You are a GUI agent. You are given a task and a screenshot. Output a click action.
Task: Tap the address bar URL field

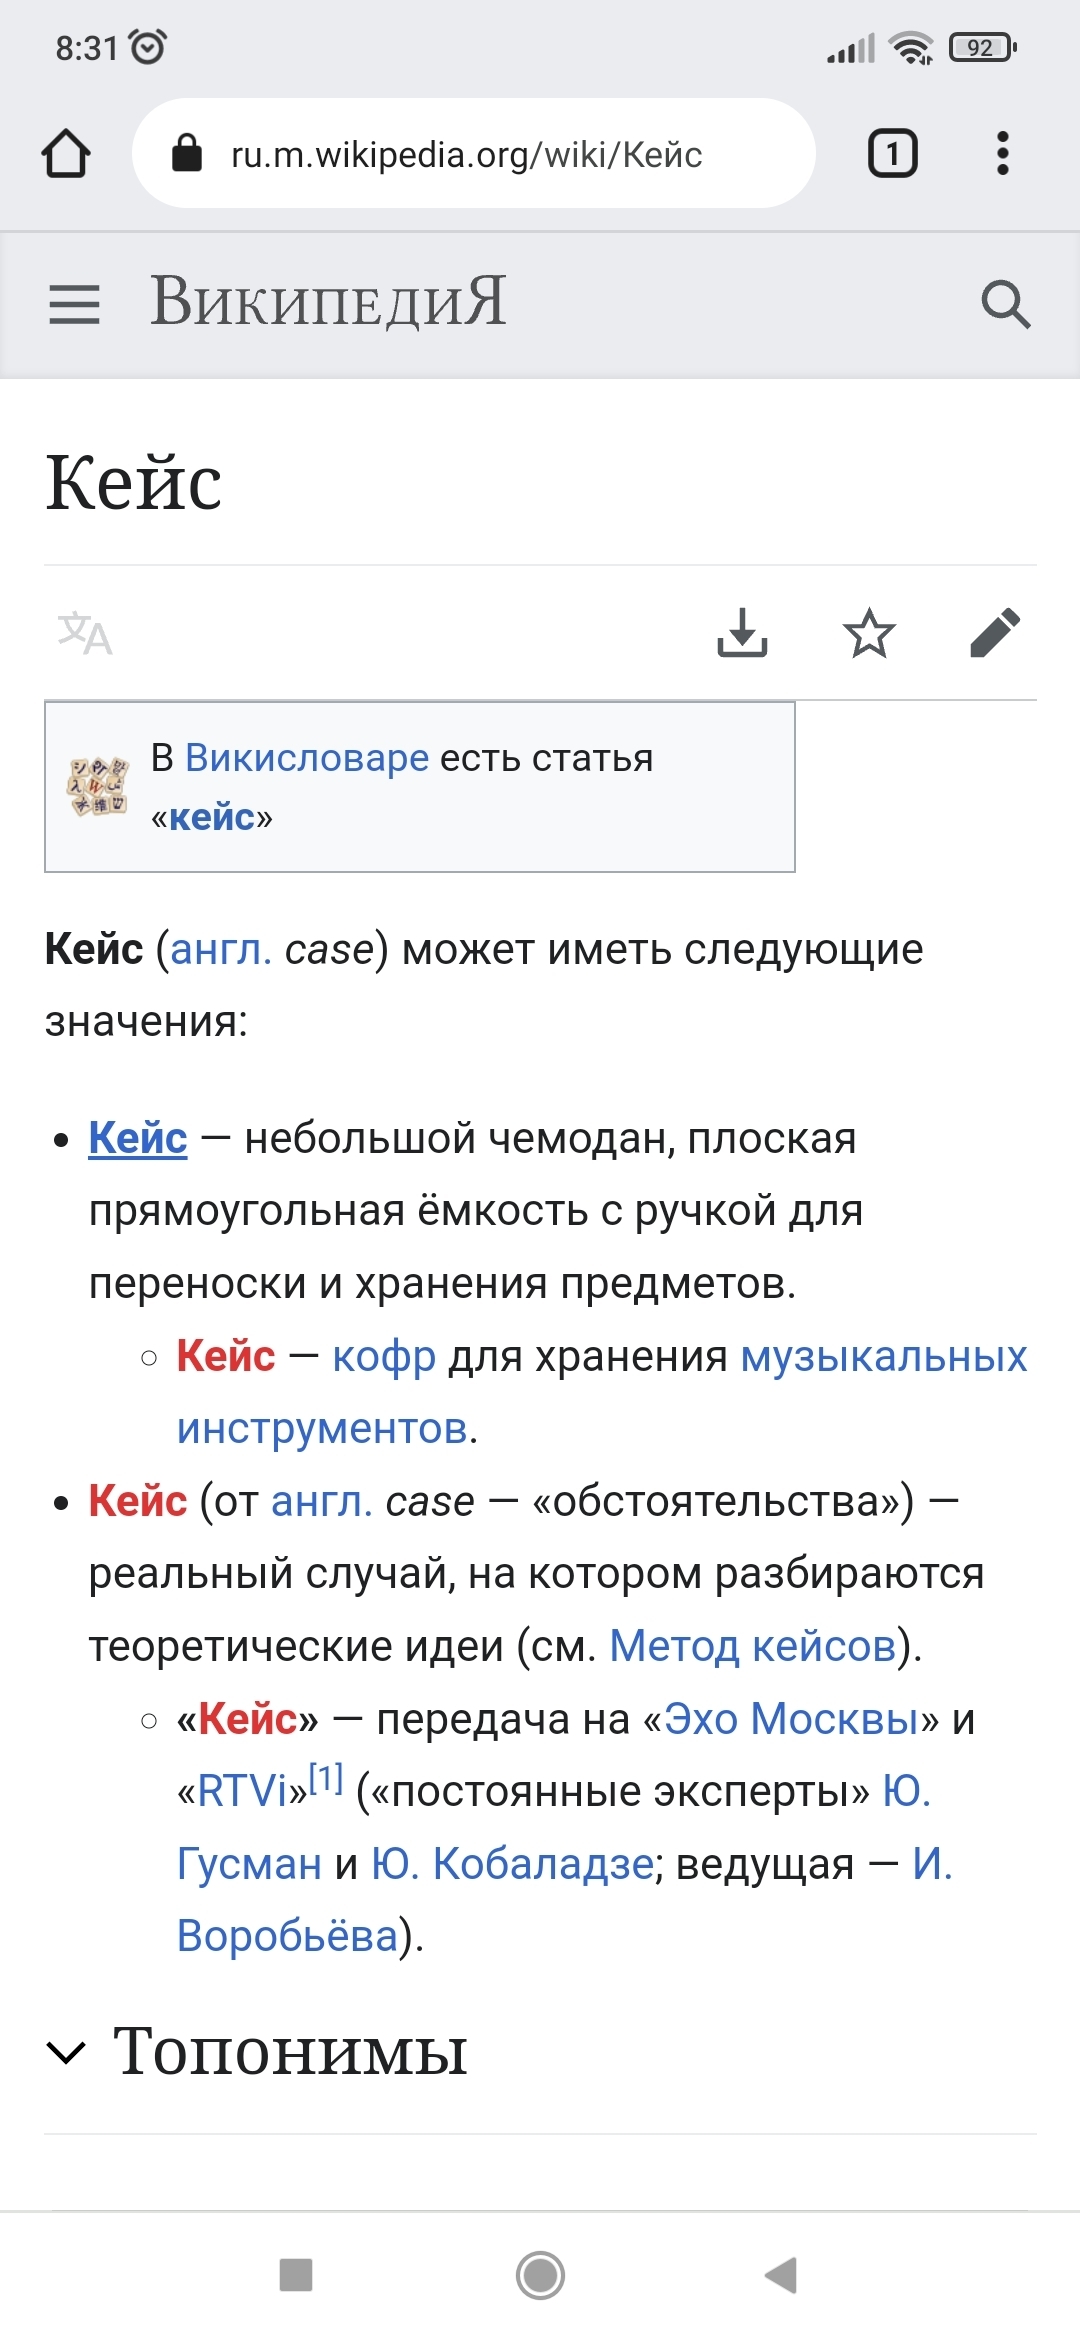click(x=467, y=155)
